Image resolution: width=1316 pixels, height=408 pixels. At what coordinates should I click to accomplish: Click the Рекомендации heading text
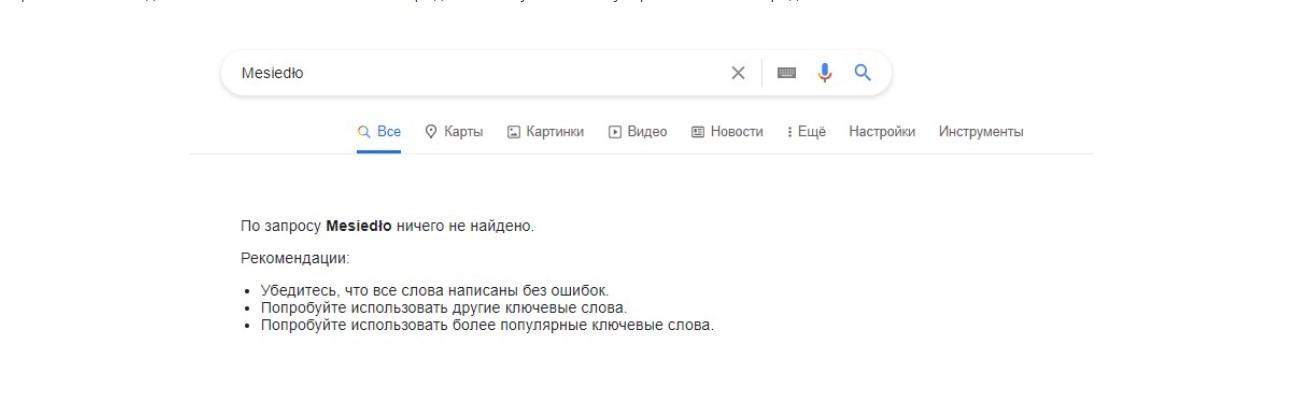coord(295,258)
